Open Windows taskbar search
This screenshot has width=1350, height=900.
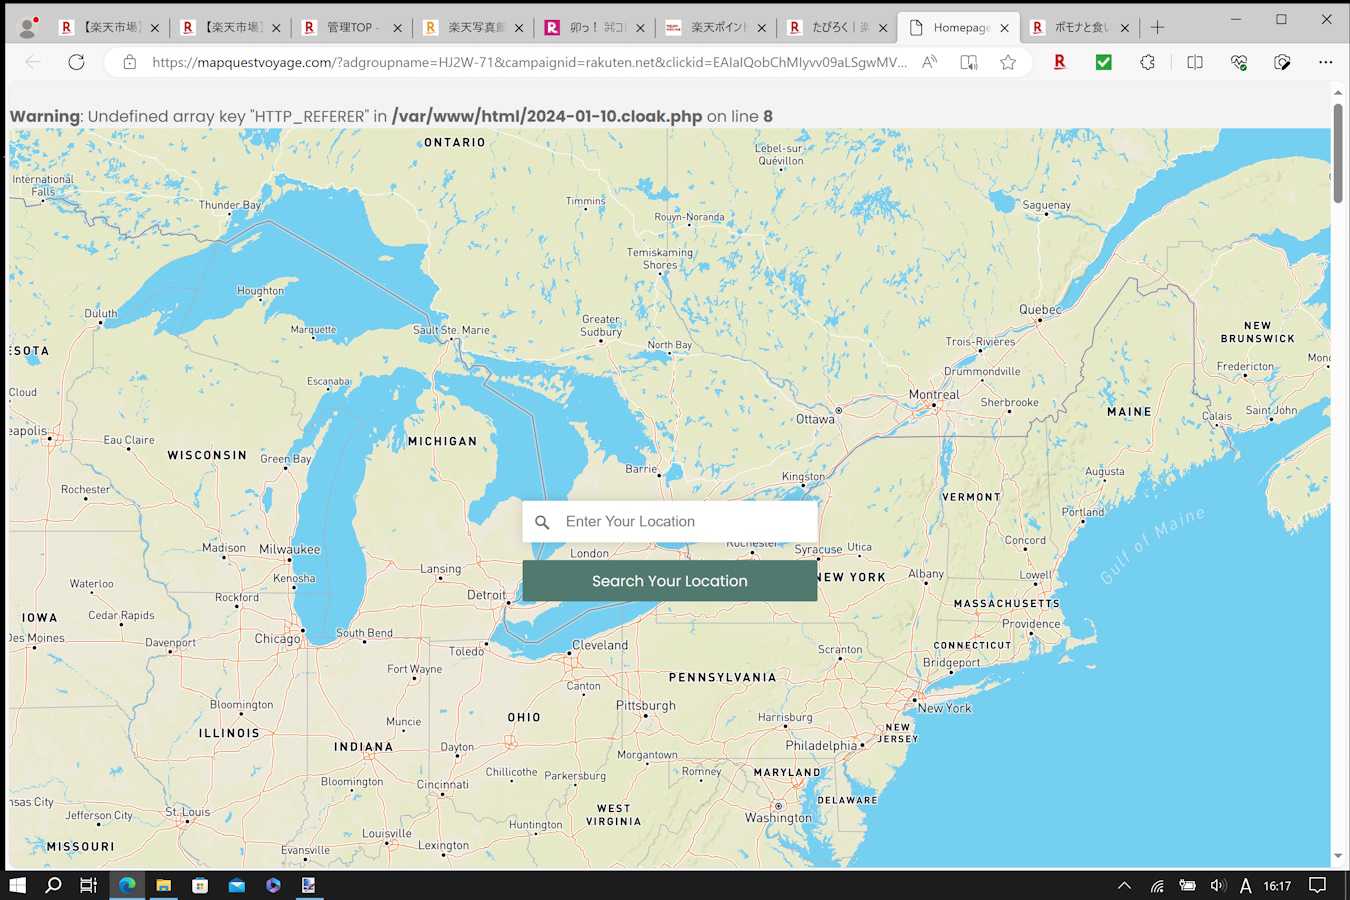tap(53, 885)
